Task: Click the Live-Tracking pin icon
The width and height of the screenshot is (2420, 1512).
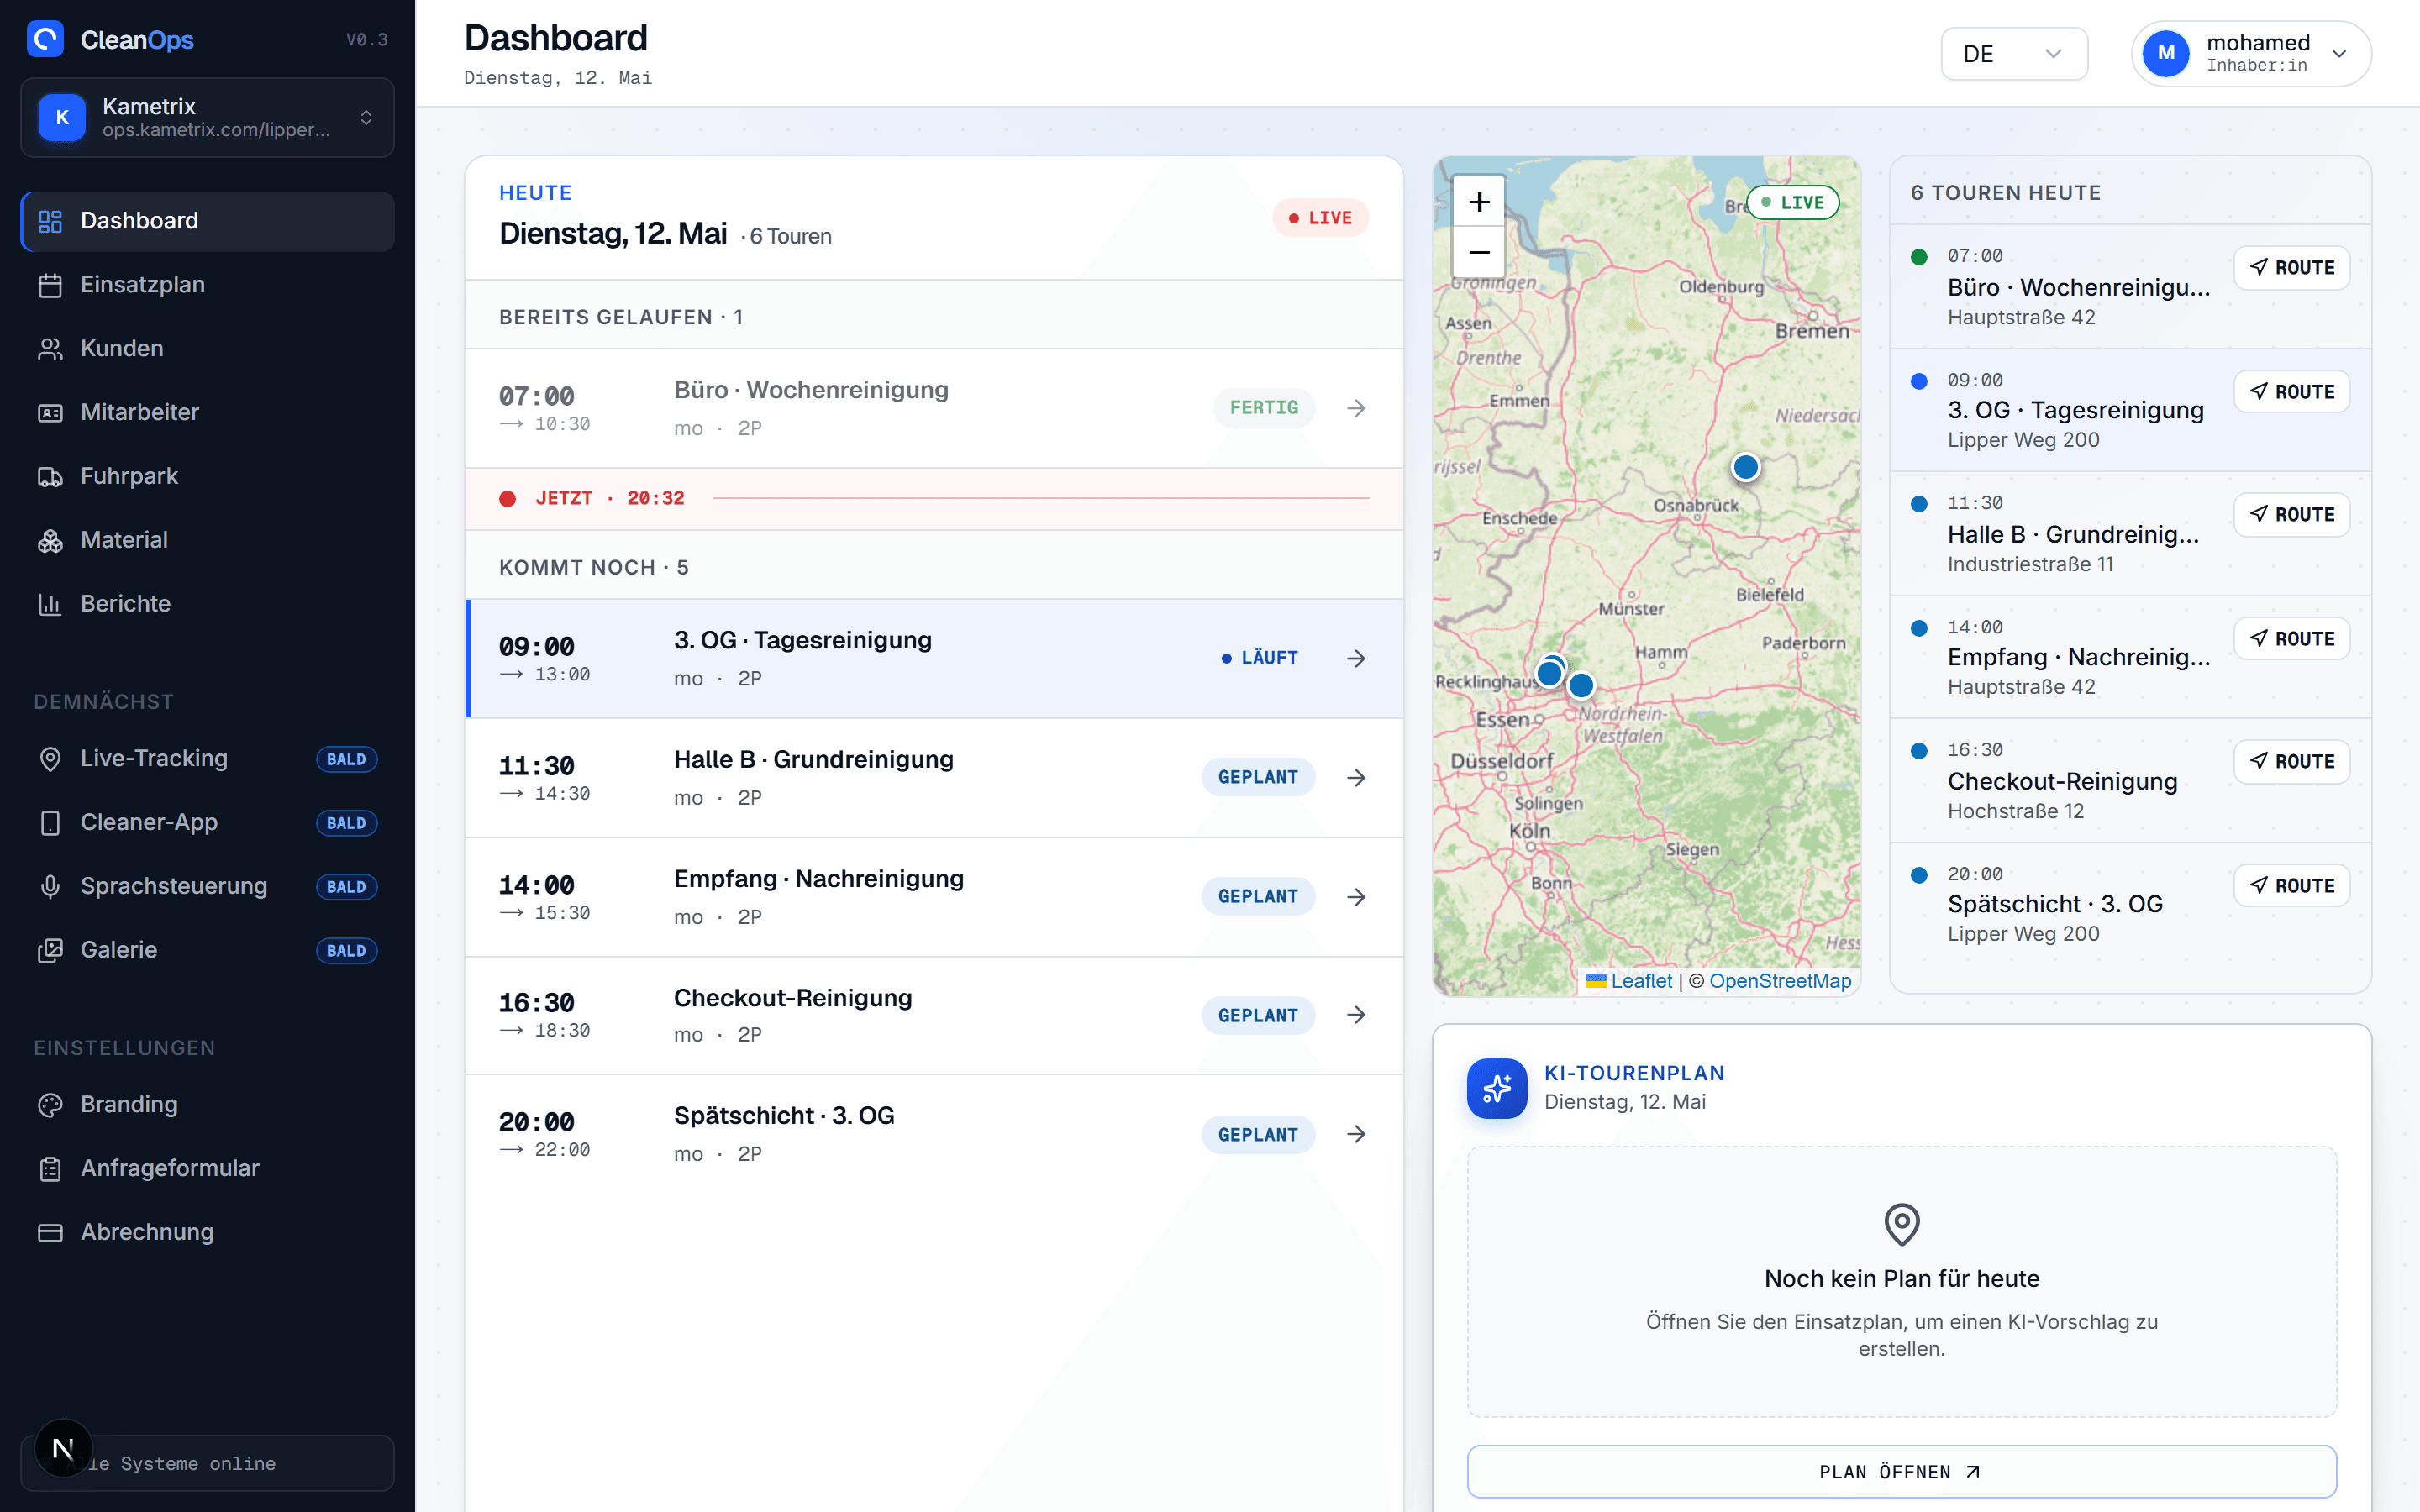Action: [x=50, y=759]
